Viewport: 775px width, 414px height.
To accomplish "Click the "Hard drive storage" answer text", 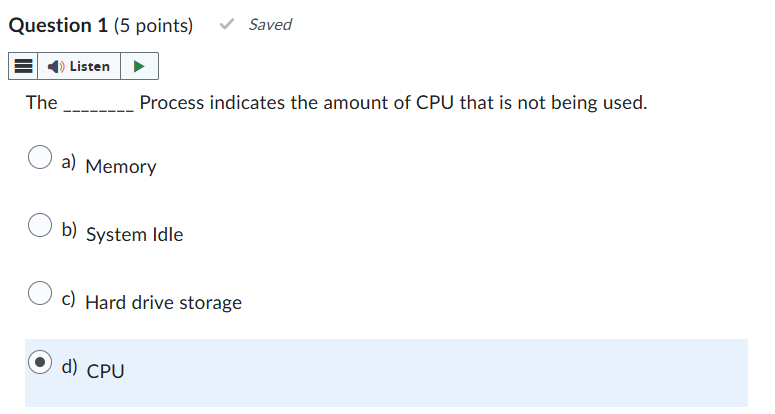I will [x=163, y=302].
